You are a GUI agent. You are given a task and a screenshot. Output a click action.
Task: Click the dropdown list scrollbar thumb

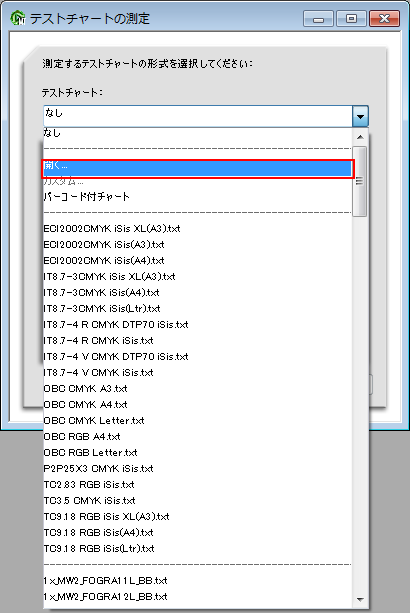coord(360,181)
